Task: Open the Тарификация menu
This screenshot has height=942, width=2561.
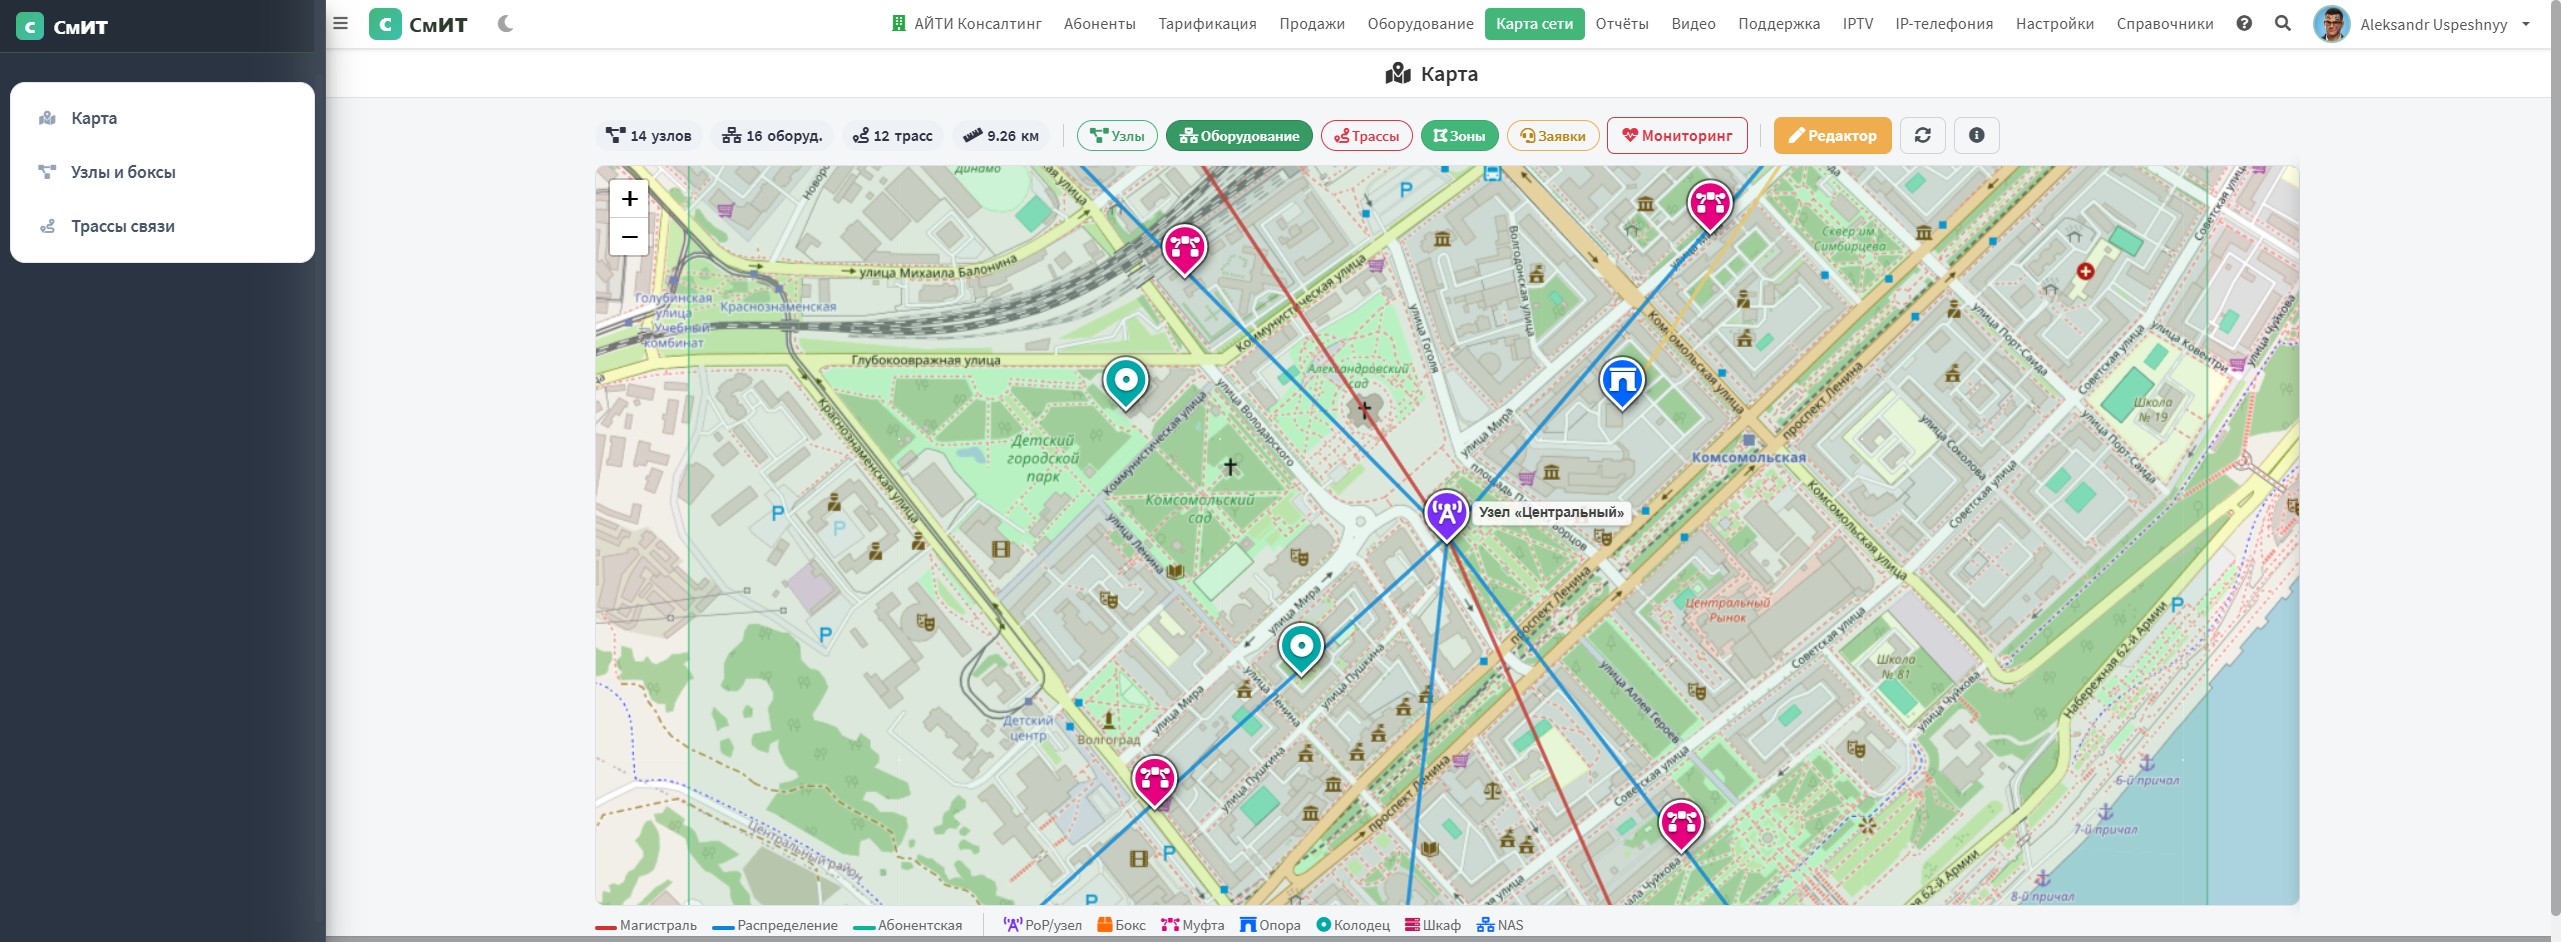Action: click(1207, 24)
